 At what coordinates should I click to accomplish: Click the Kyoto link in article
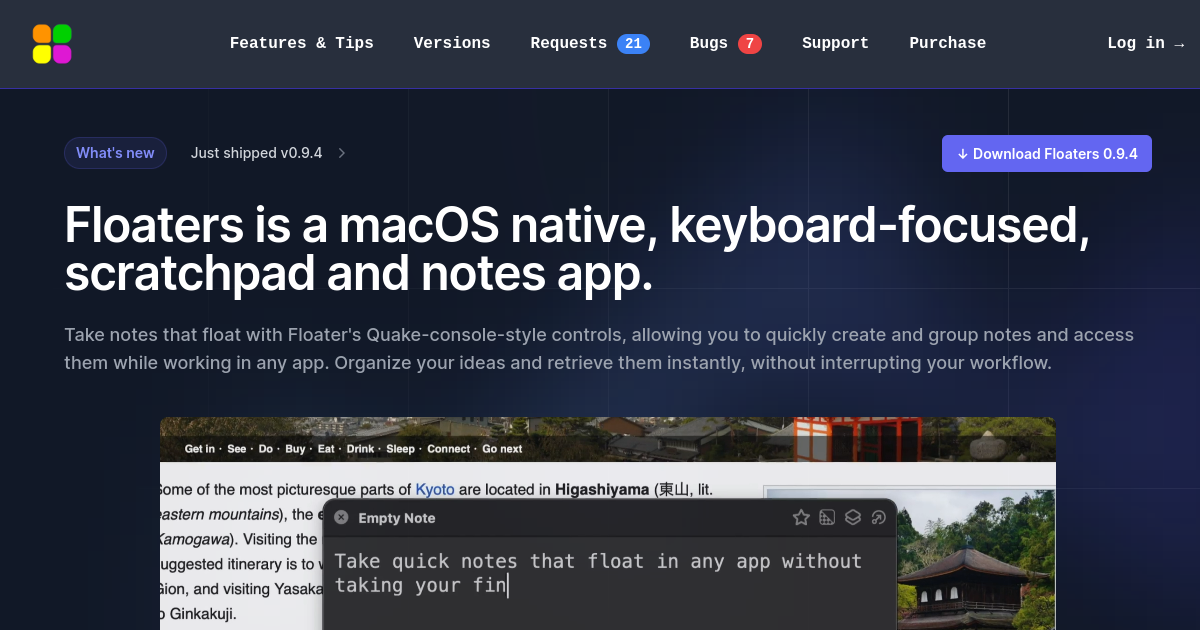tap(435, 489)
